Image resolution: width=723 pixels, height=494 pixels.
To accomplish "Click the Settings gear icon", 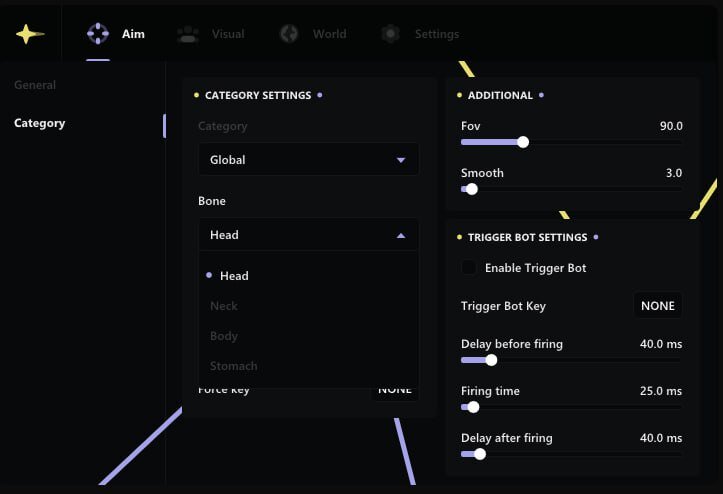I will (x=390, y=34).
